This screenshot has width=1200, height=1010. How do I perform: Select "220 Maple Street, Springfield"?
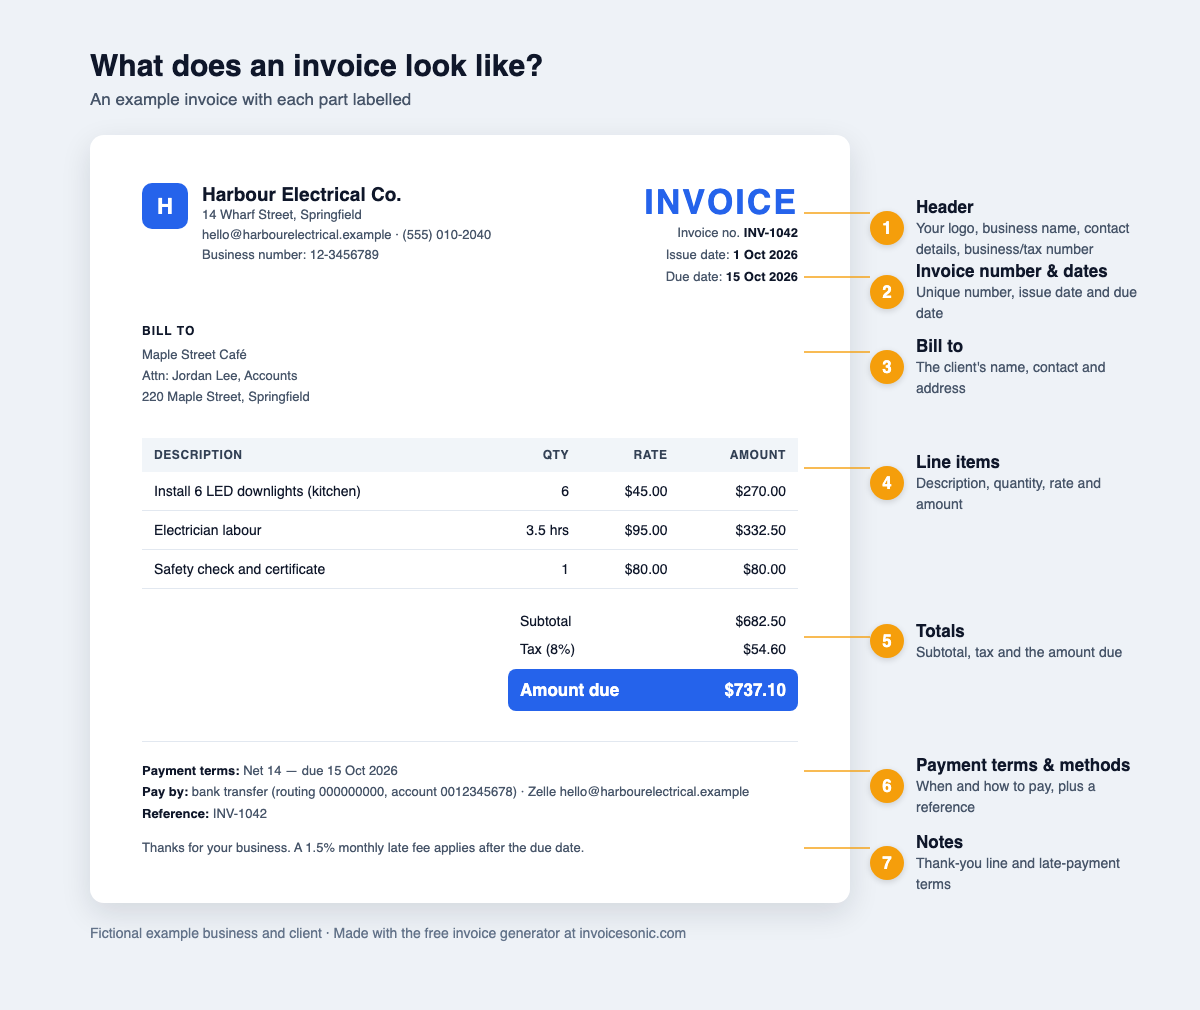(x=226, y=397)
